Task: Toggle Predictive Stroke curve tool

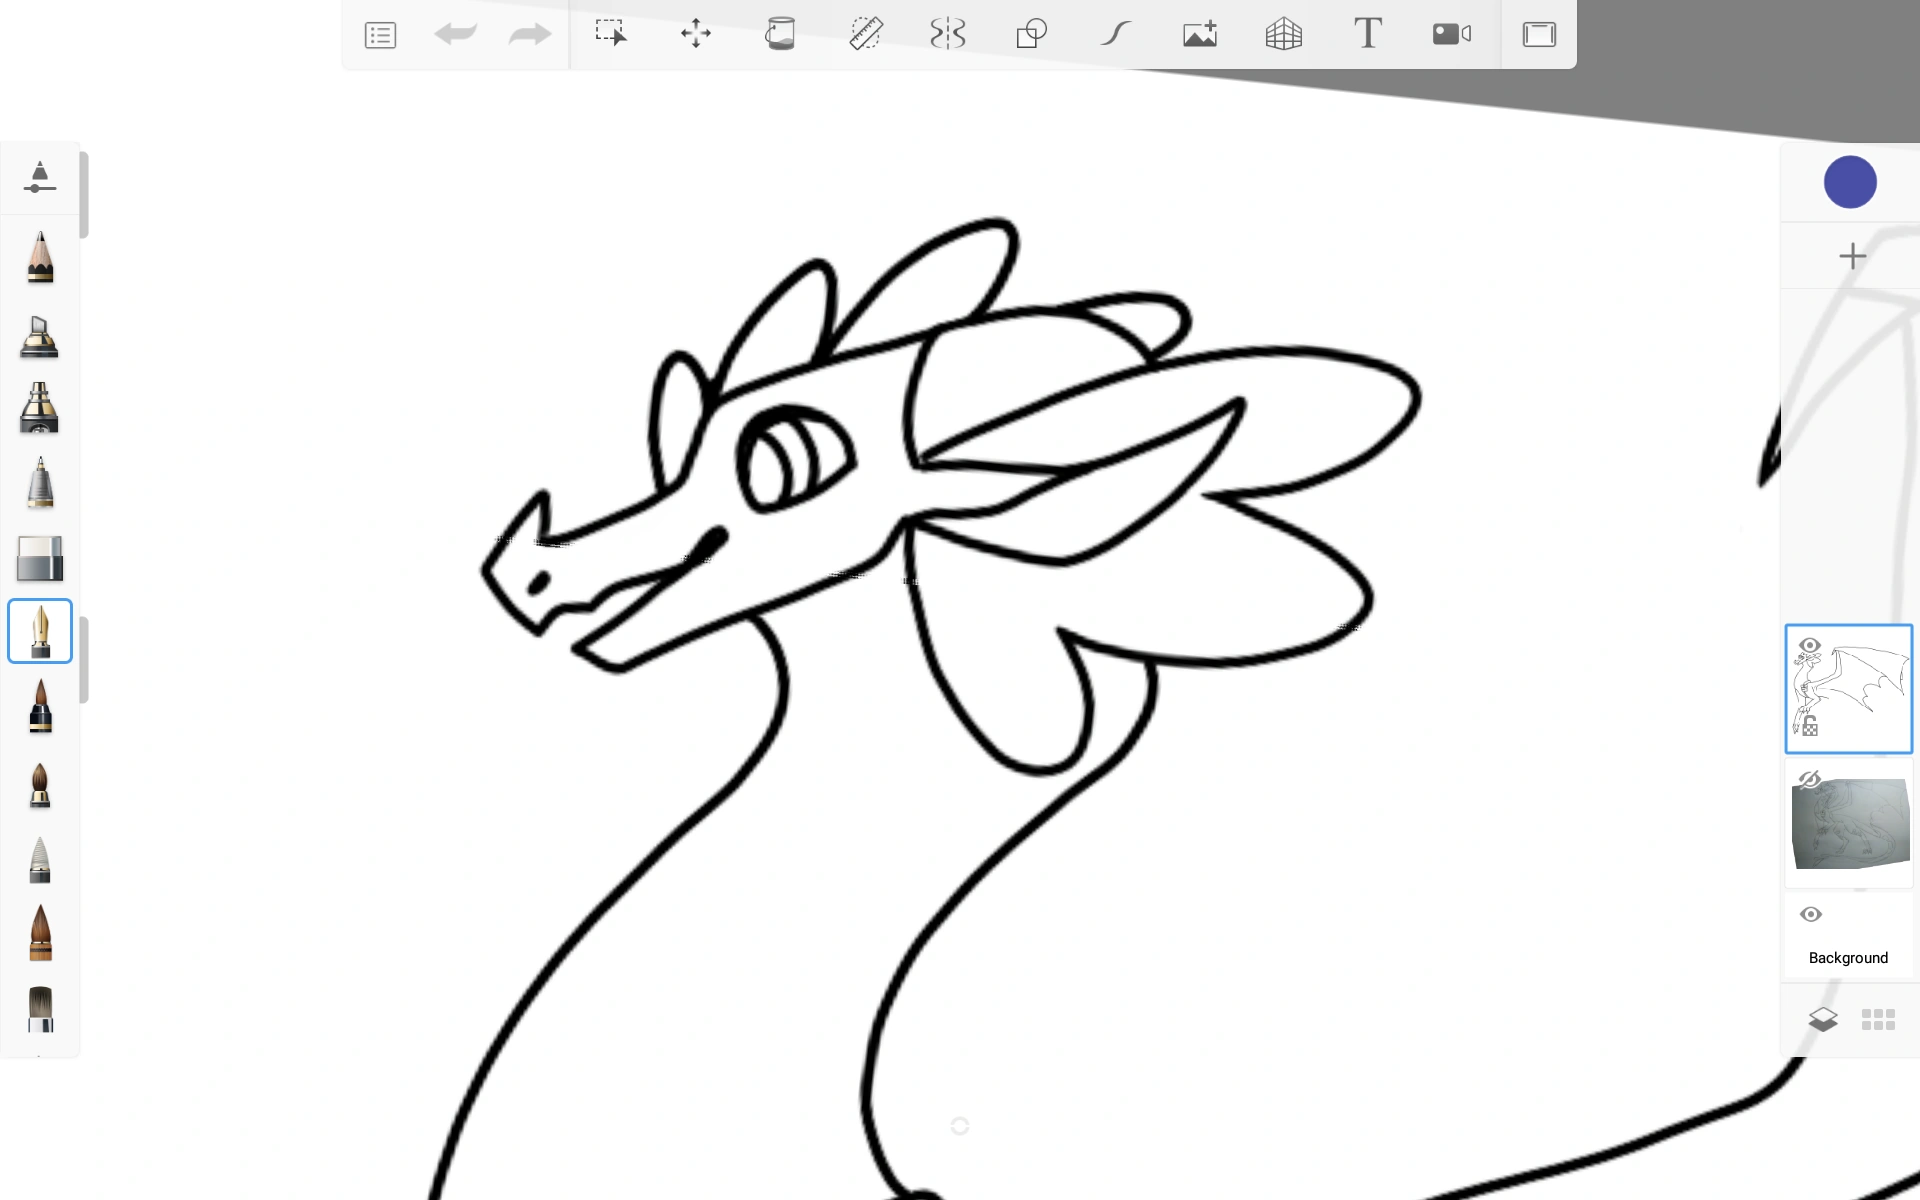Action: point(1115,34)
